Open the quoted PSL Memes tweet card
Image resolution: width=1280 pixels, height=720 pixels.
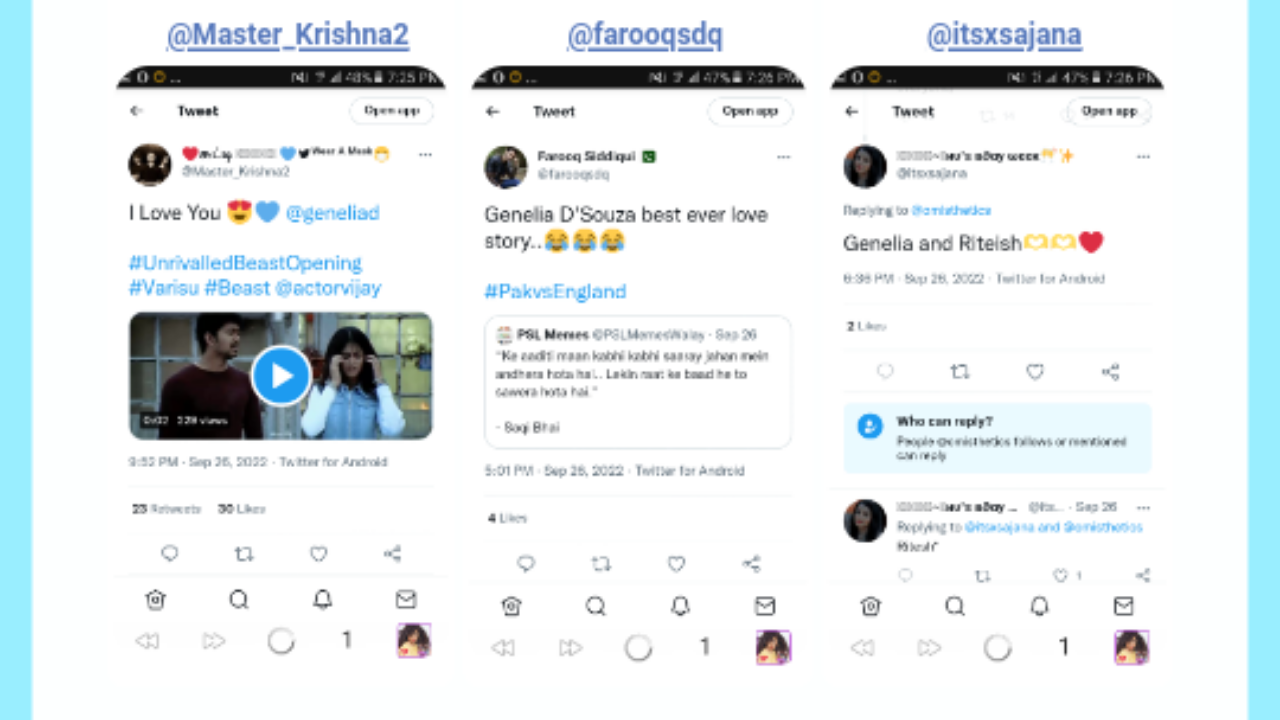tap(638, 381)
